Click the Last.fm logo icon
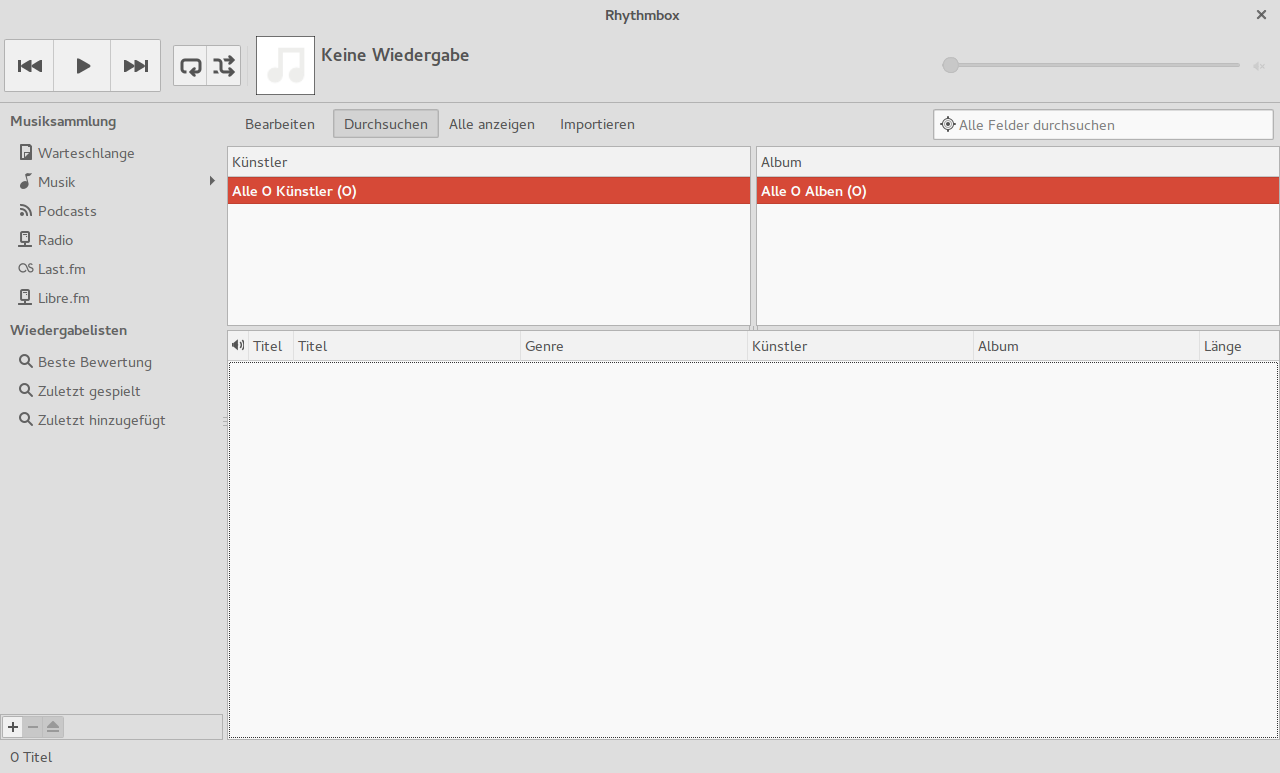This screenshot has width=1280, height=773. point(26,269)
